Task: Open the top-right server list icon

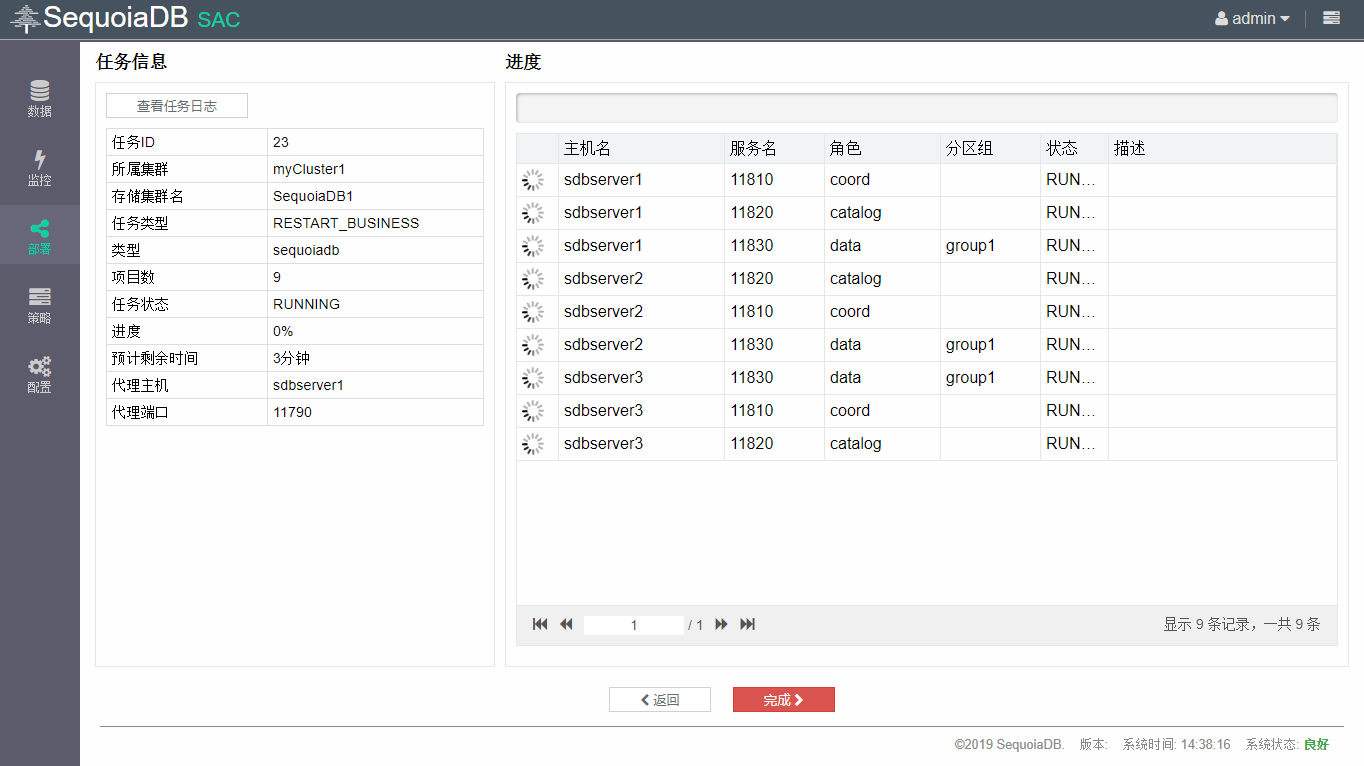Action: (1331, 18)
